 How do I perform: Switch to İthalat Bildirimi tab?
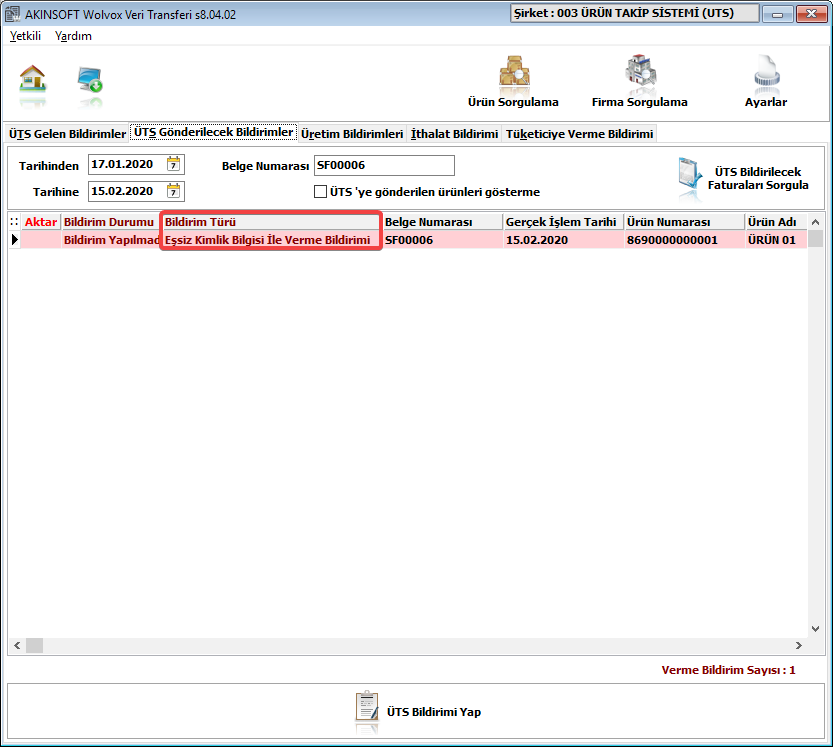pyautogui.click(x=455, y=134)
